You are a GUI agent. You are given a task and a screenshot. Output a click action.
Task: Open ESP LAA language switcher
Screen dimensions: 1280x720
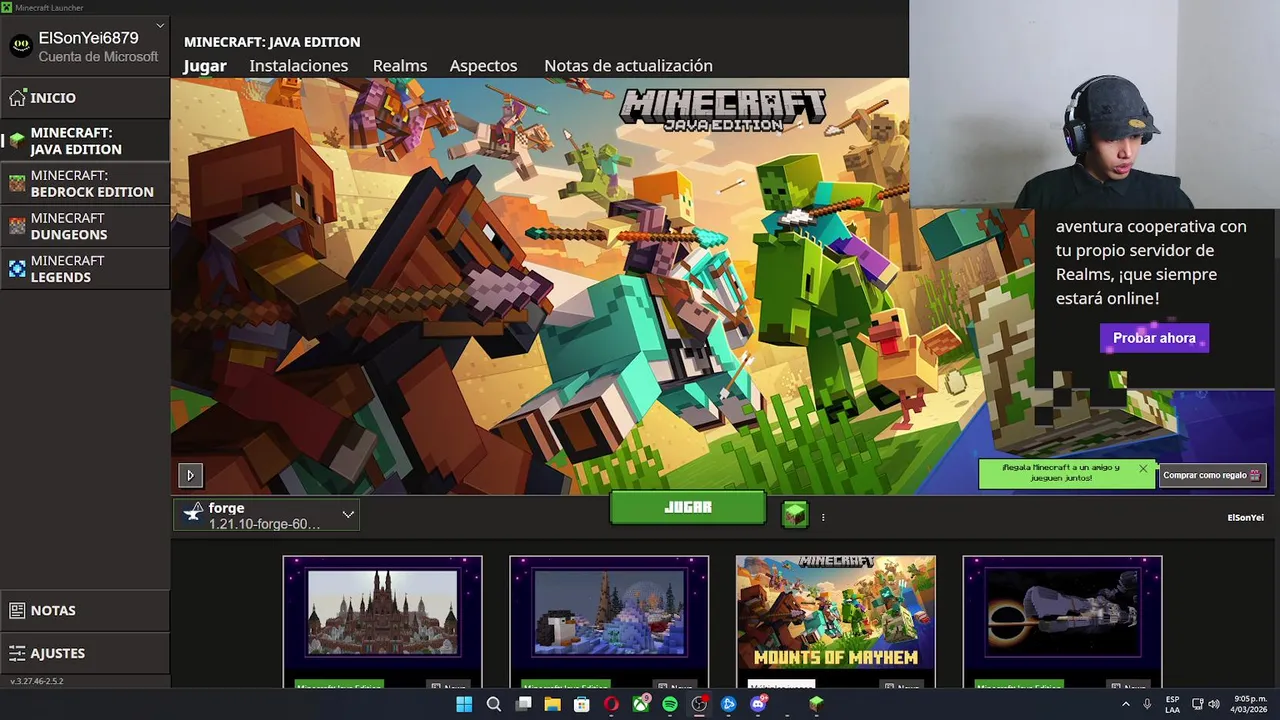point(1172,704)
